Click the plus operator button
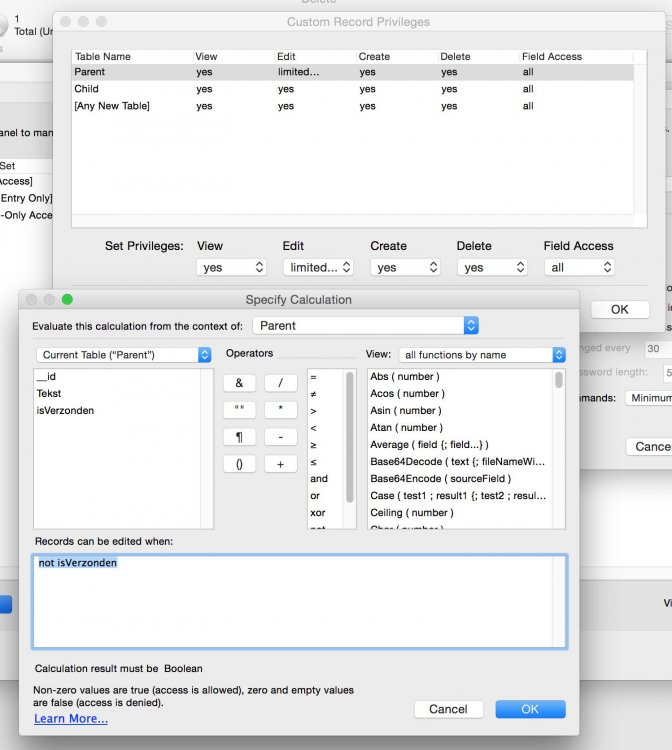Screen dimensions: 672x750 [280, 464]
